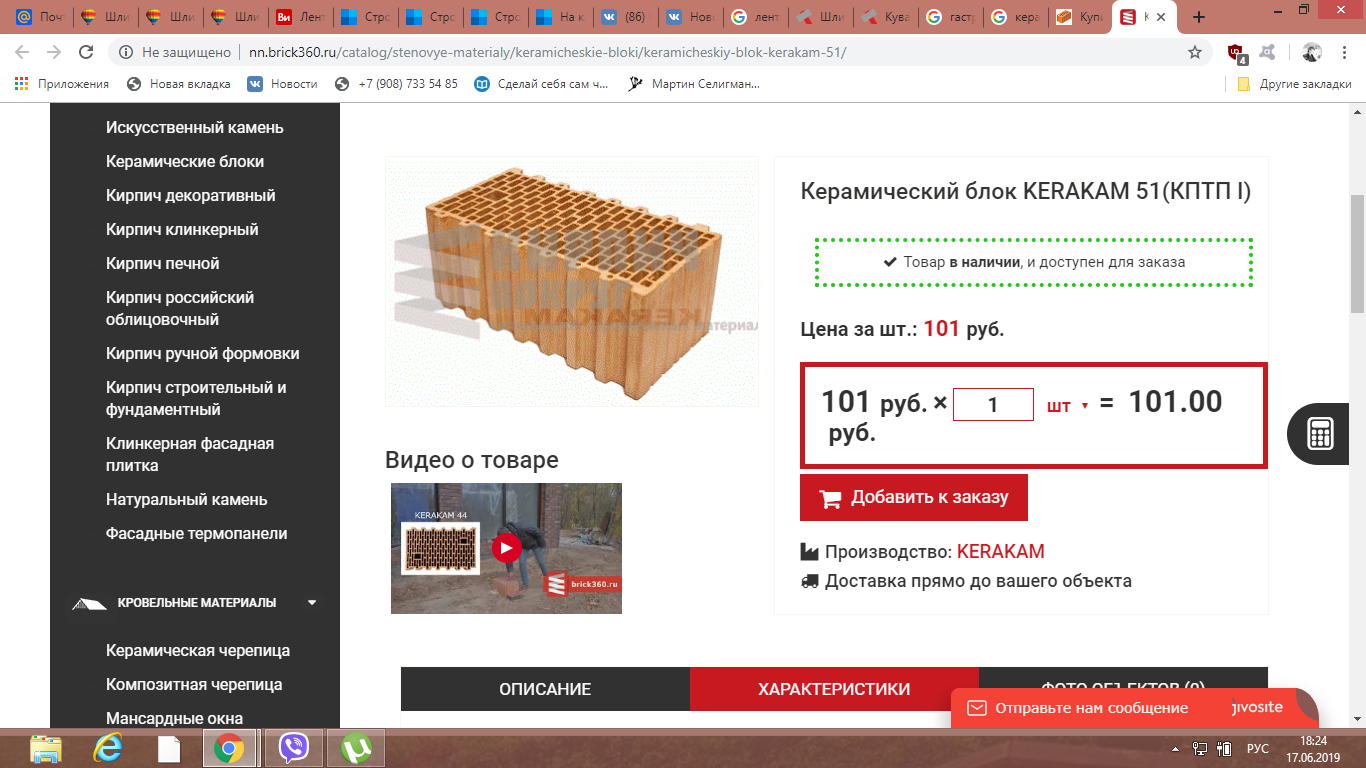Viewport: 1366px width, 768px height.
Task: Switch to the ХАРАКТЕРИСТИКИ tab
Action: (x=834, y=689)
